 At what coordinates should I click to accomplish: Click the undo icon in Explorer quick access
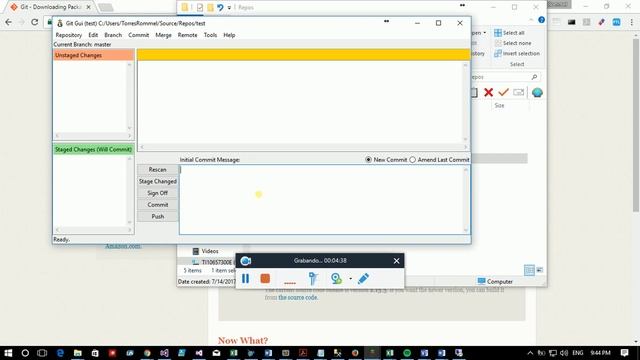tap(220, 7)
